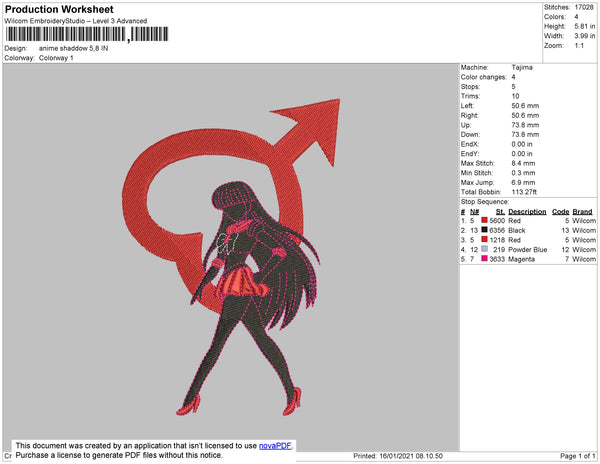Select the Max Stitch value 8.4 mm

[523, 163]
